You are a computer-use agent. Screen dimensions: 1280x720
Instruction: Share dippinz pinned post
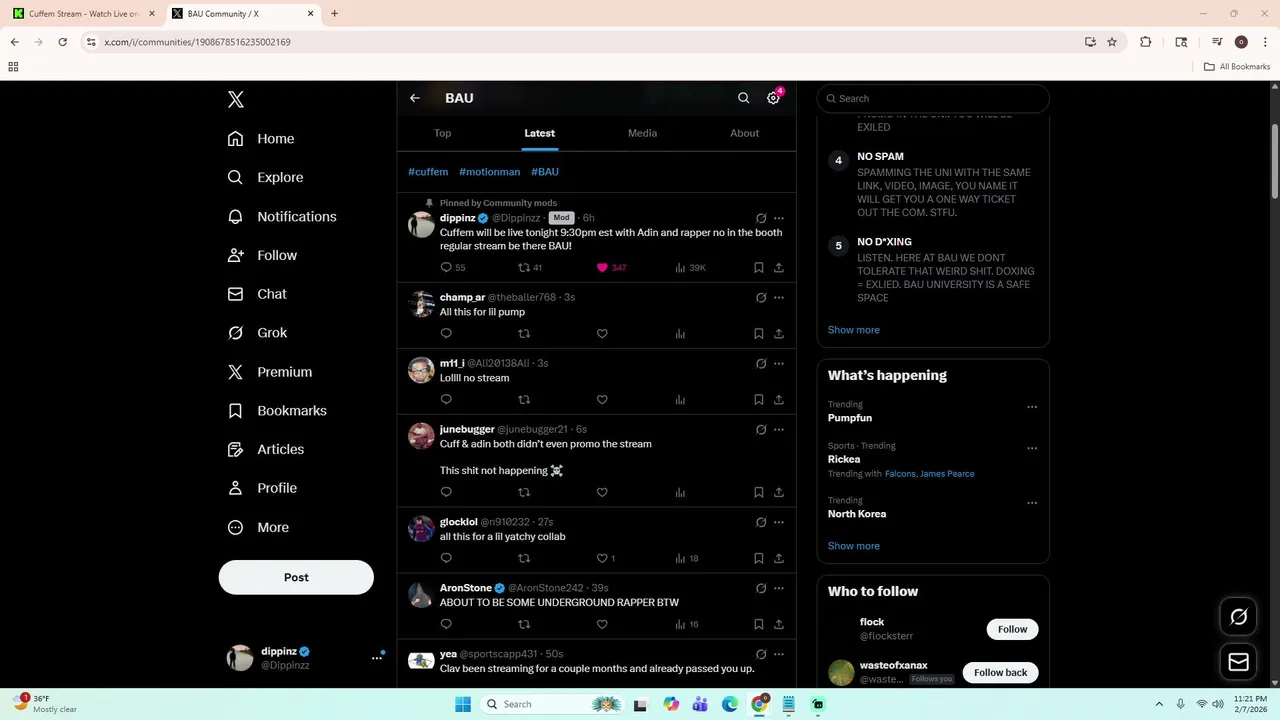click(x=779, y=267)
